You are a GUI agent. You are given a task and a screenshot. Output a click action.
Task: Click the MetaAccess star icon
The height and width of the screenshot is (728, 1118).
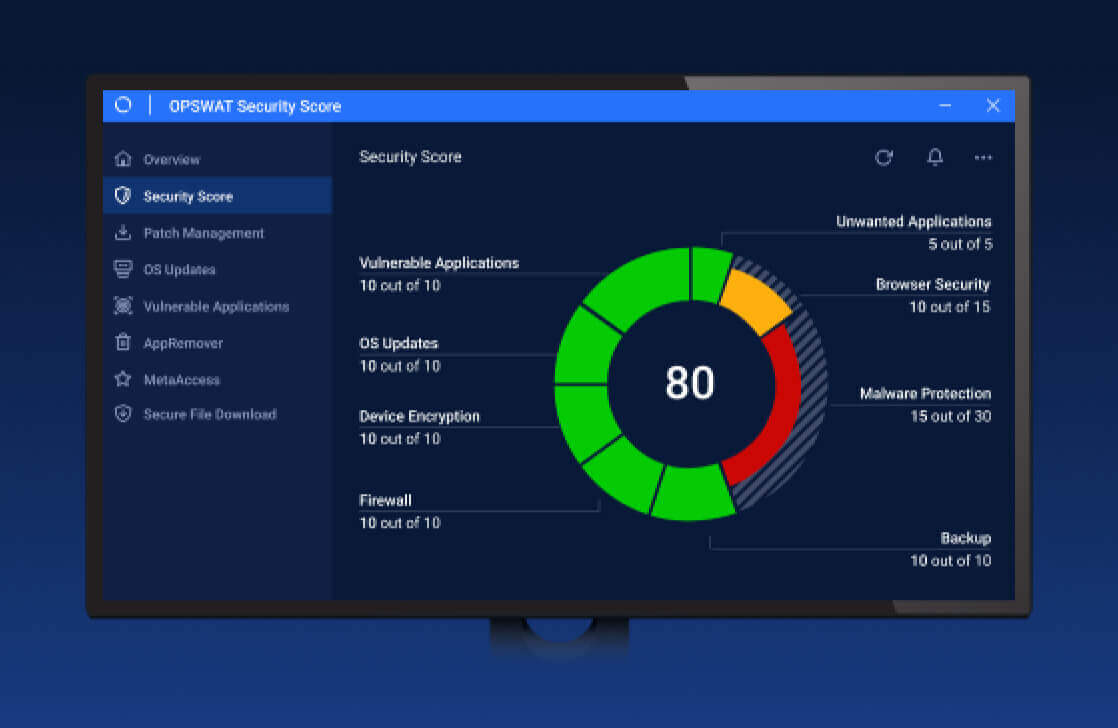click(123, 380)
